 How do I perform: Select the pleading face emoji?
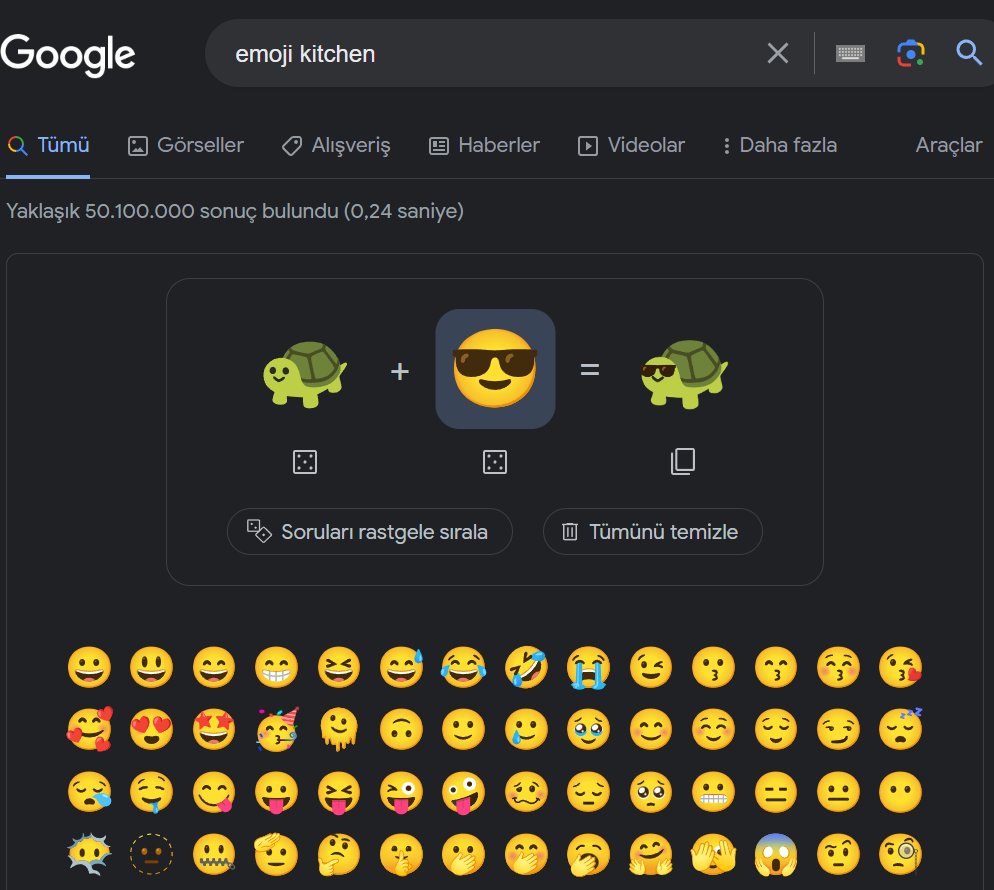(651, 792)
